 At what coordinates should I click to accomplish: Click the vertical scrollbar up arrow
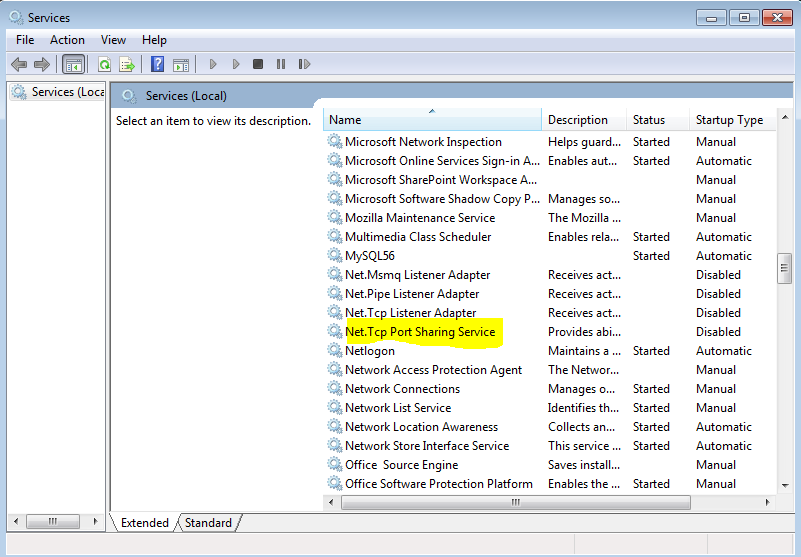[785, 118]
